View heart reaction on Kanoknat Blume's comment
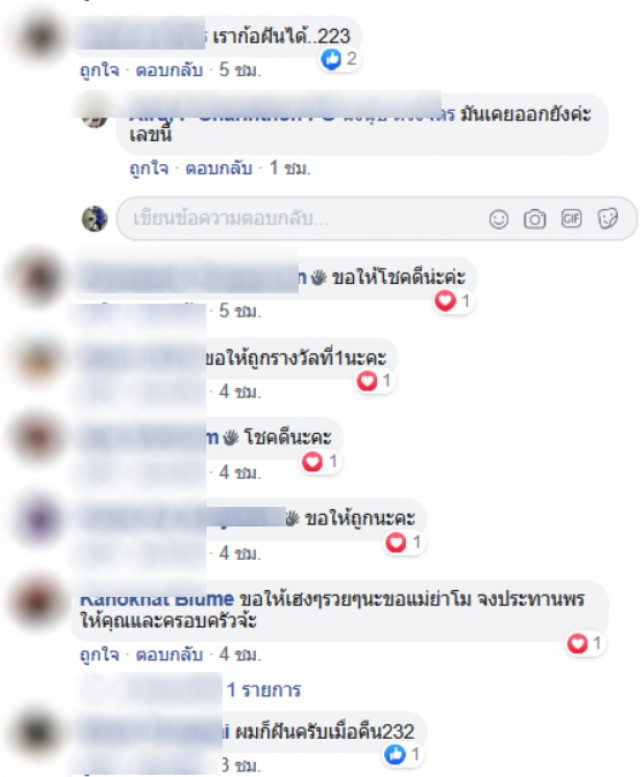This screenshot has width=640, height=777. click(584, 643)
